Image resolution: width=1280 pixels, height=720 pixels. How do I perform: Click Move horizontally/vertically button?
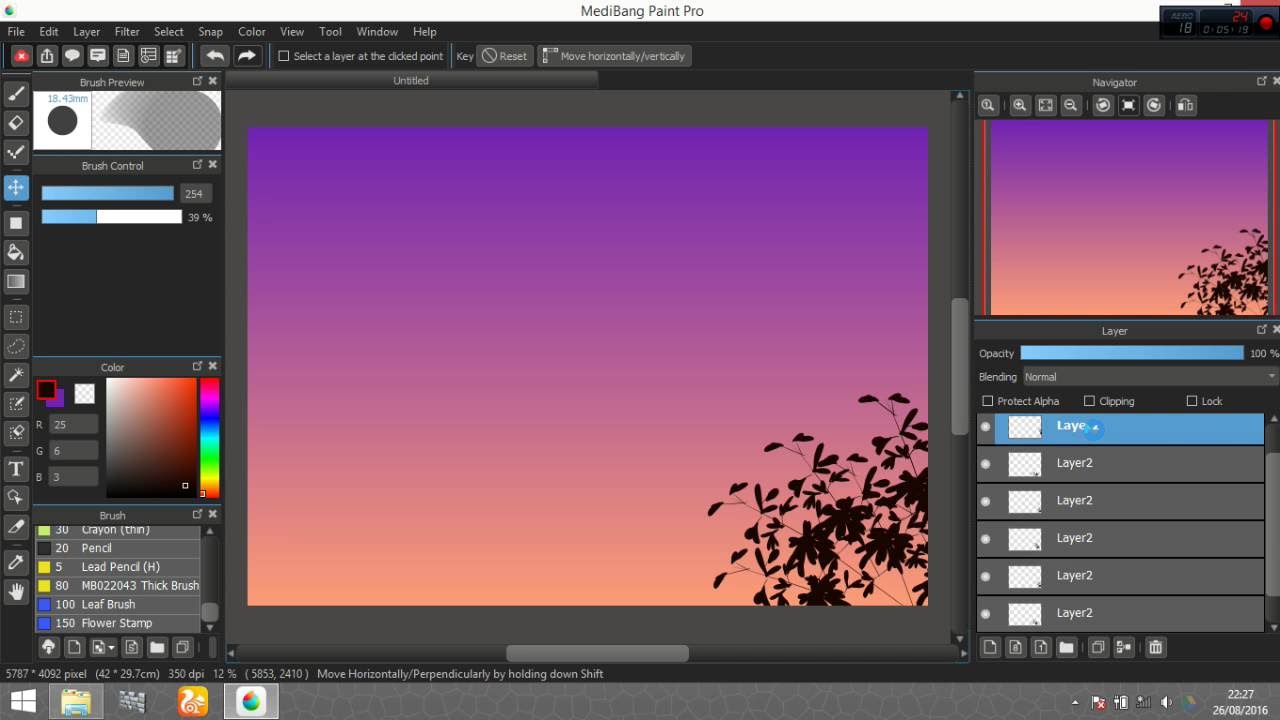pyautogui.click(x=614, y=56)
